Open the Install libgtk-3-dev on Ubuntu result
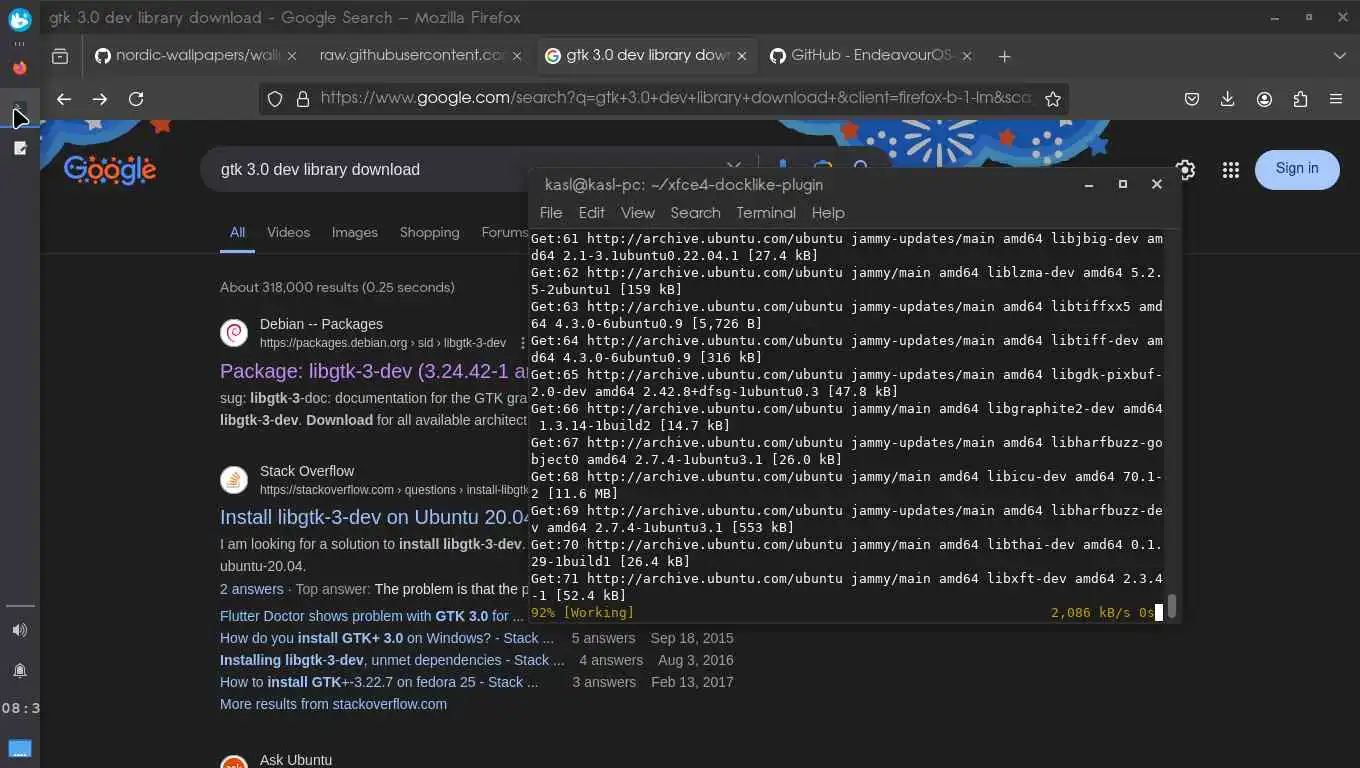The width and height of the screenshot is (1360, 768). point(374,517)
